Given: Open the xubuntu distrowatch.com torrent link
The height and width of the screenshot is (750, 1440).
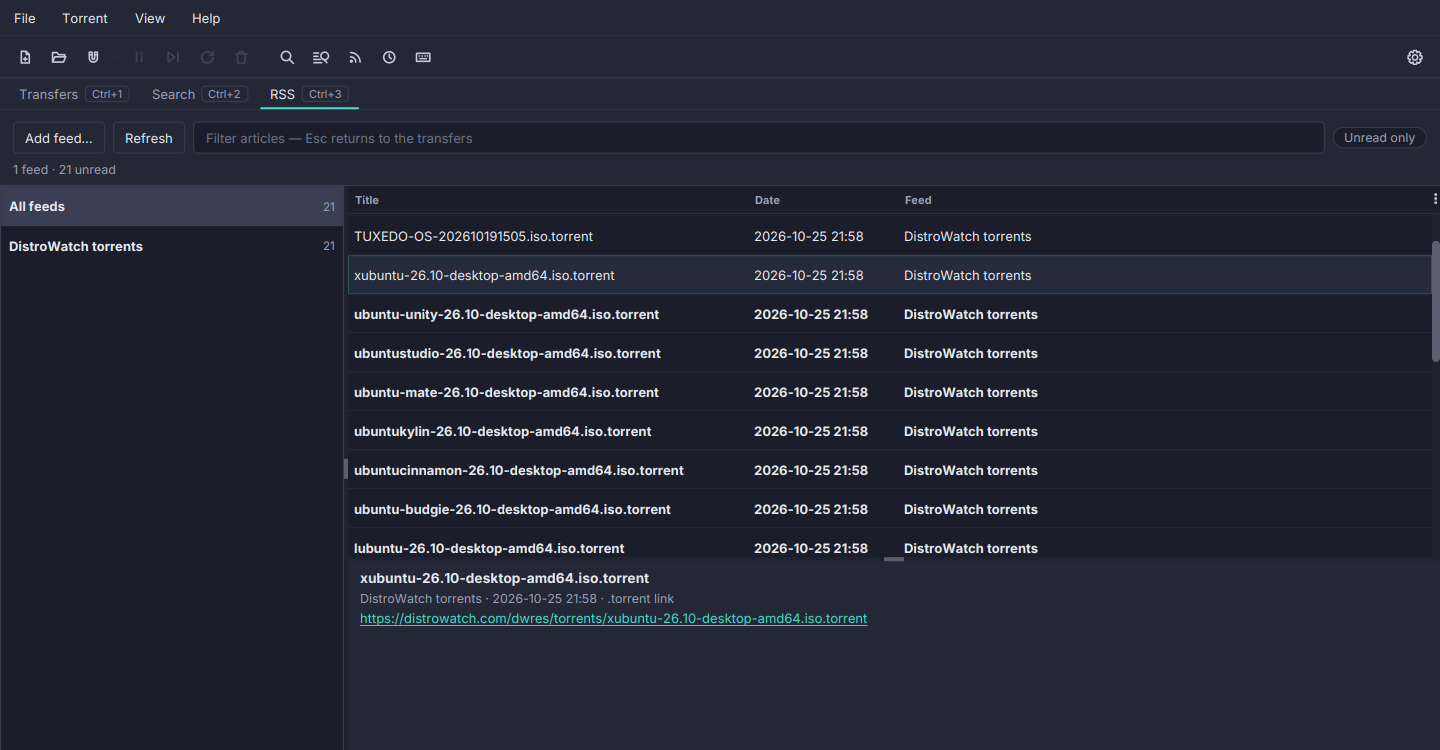Looking at the screenshot, I should tap(613, 618).
